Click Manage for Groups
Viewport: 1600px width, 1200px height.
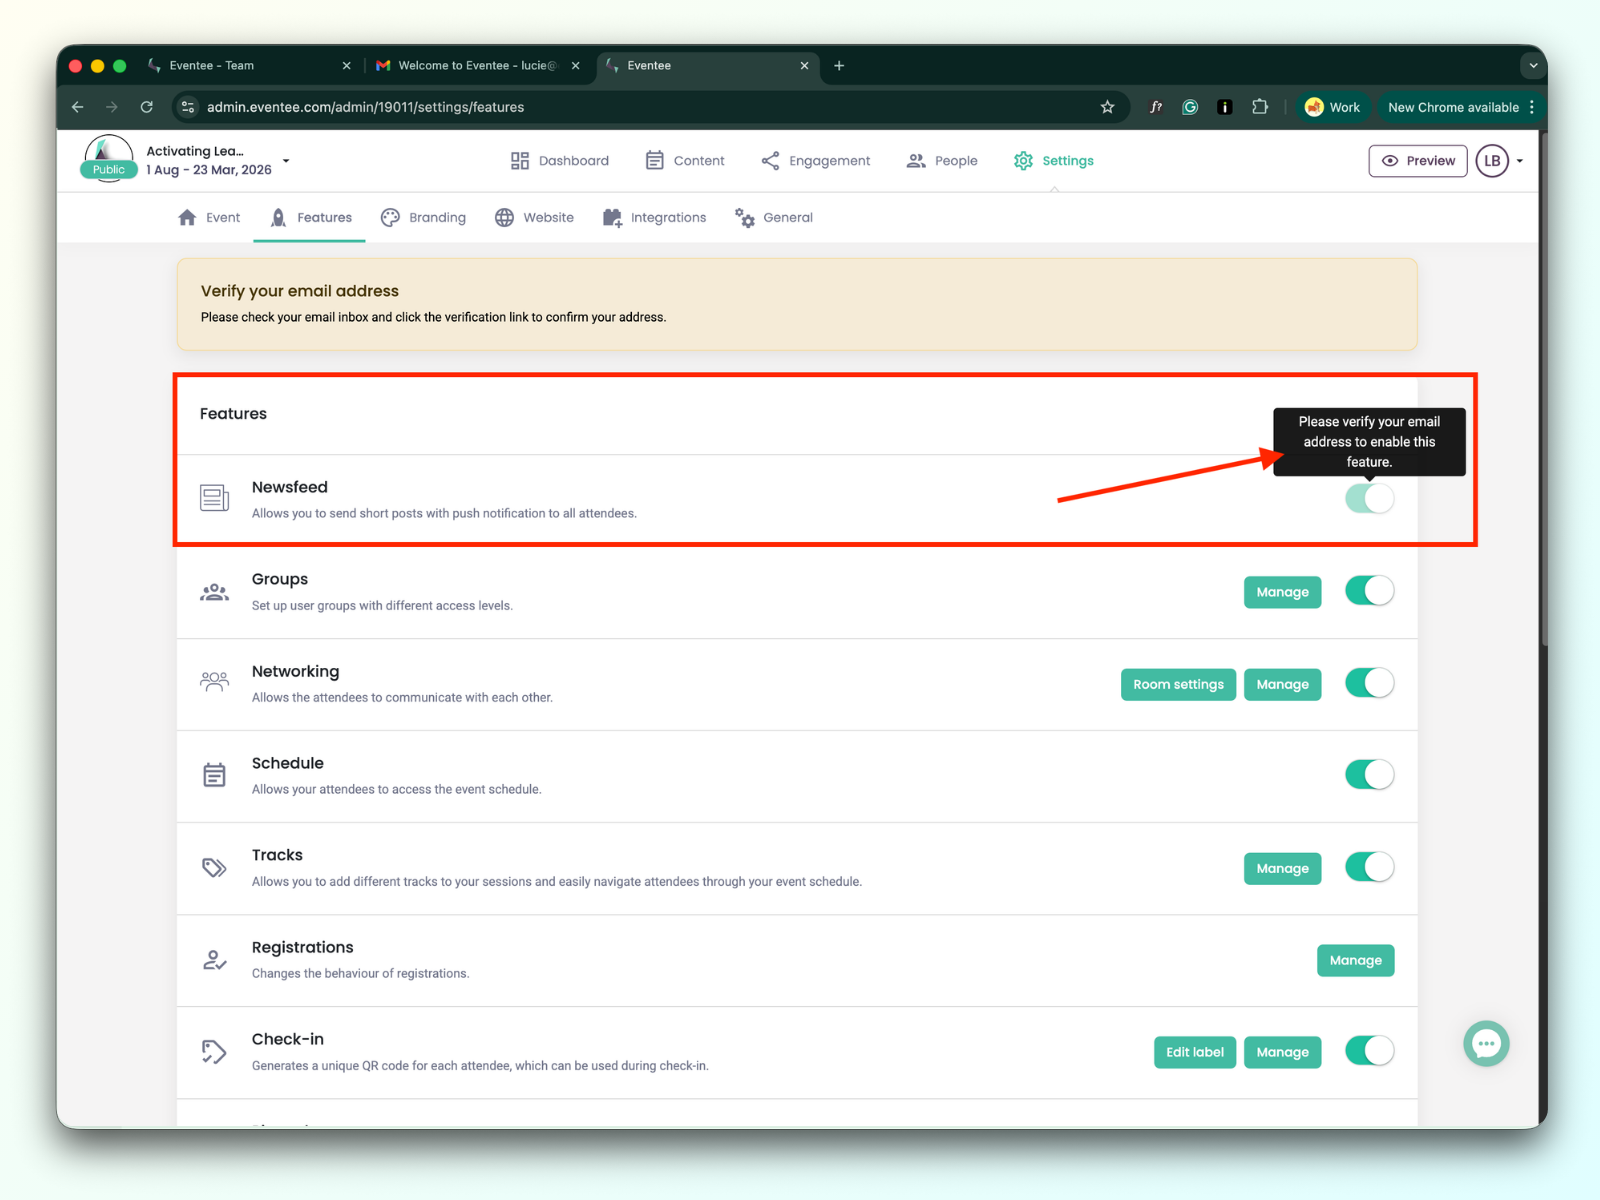pyautogui.click(x=1283, y=592)
